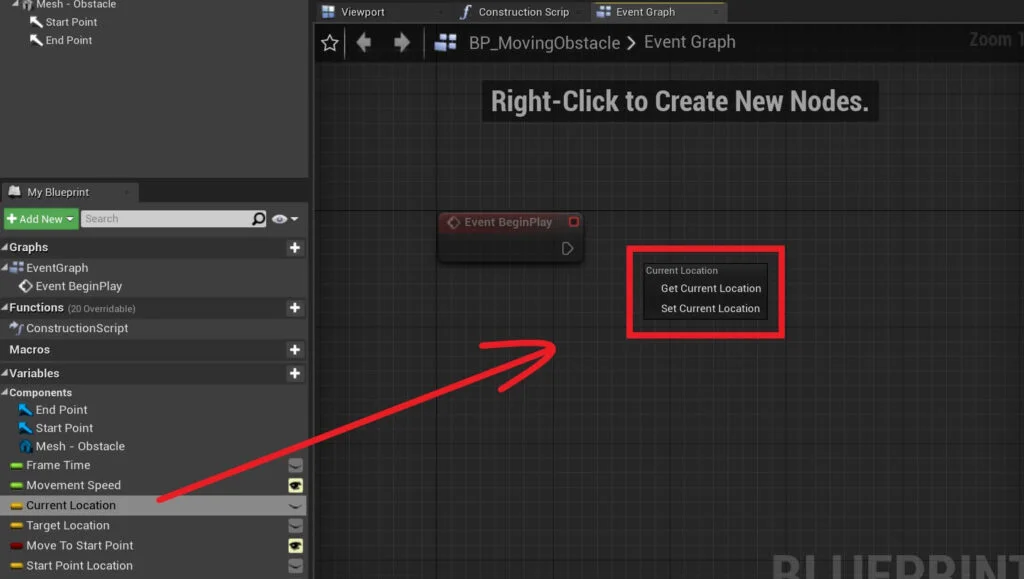Click BP_MovingObstacle in the breadcrumb
Viewport: 1024px width, 579px height.
[x=544, y=43]
